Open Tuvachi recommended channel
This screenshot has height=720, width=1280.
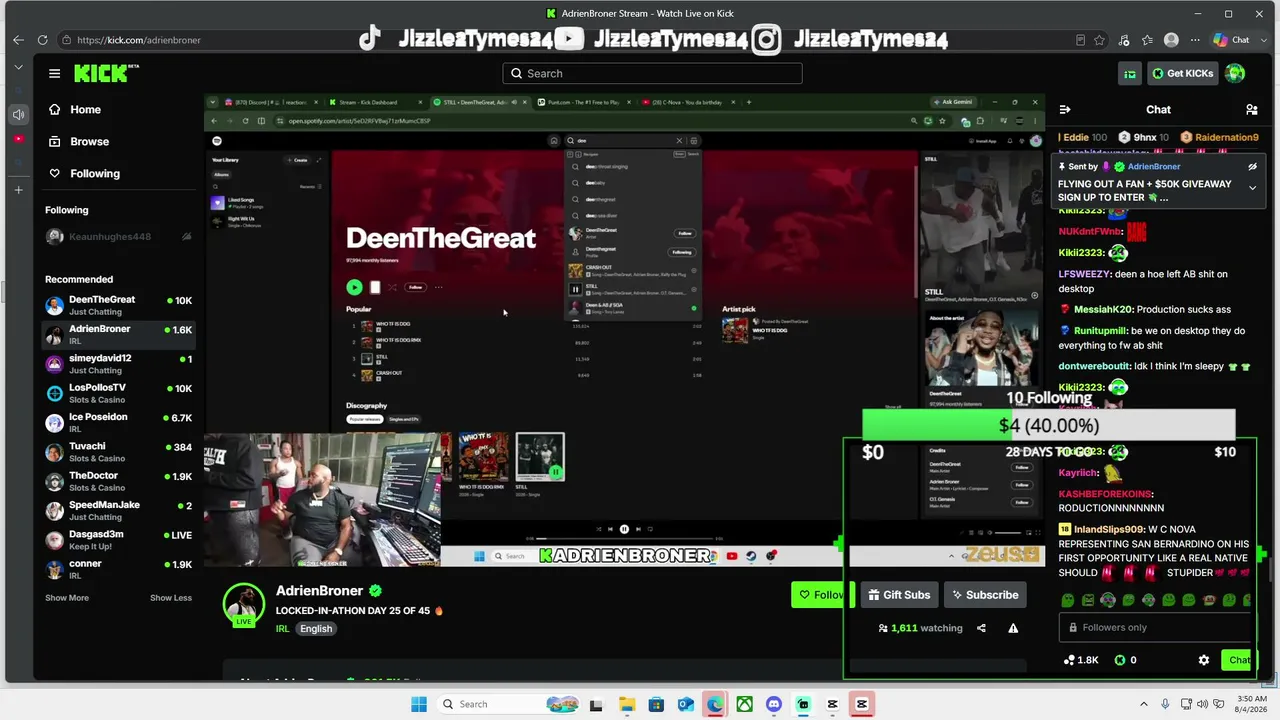pyautogui.click(x=118, y=452)
